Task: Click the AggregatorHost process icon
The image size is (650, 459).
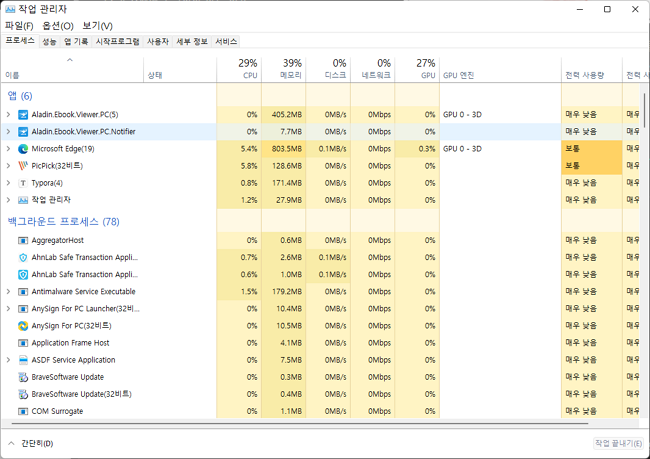Action: click(23, 240)
